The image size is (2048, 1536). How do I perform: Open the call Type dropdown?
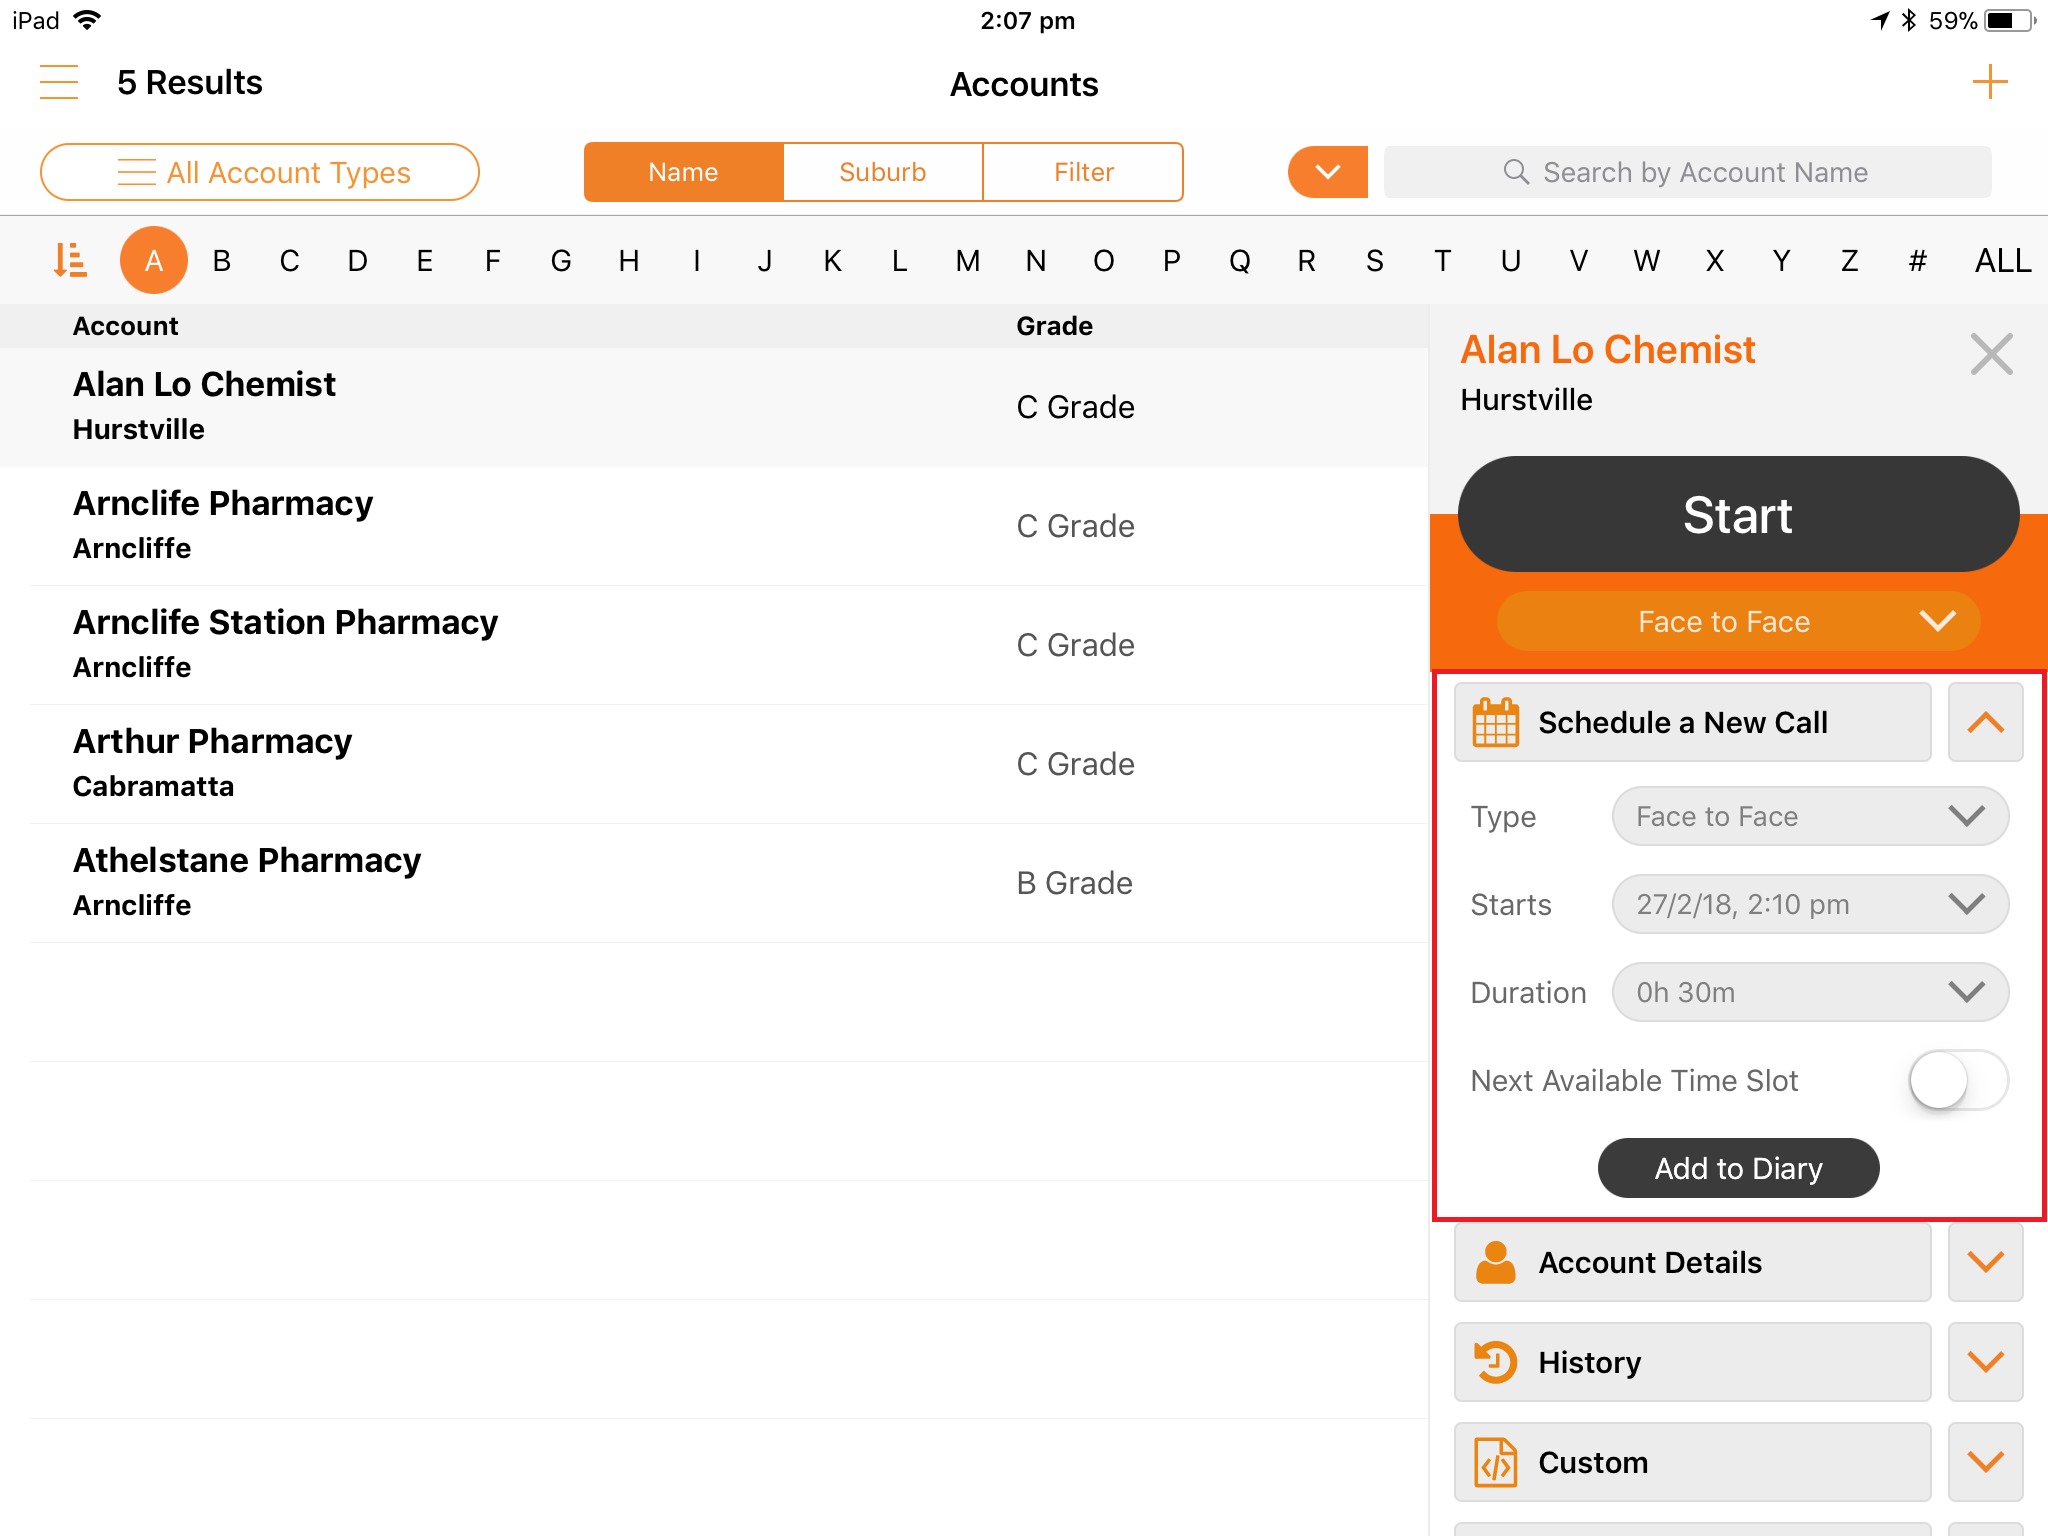(x=1809, y=816)
